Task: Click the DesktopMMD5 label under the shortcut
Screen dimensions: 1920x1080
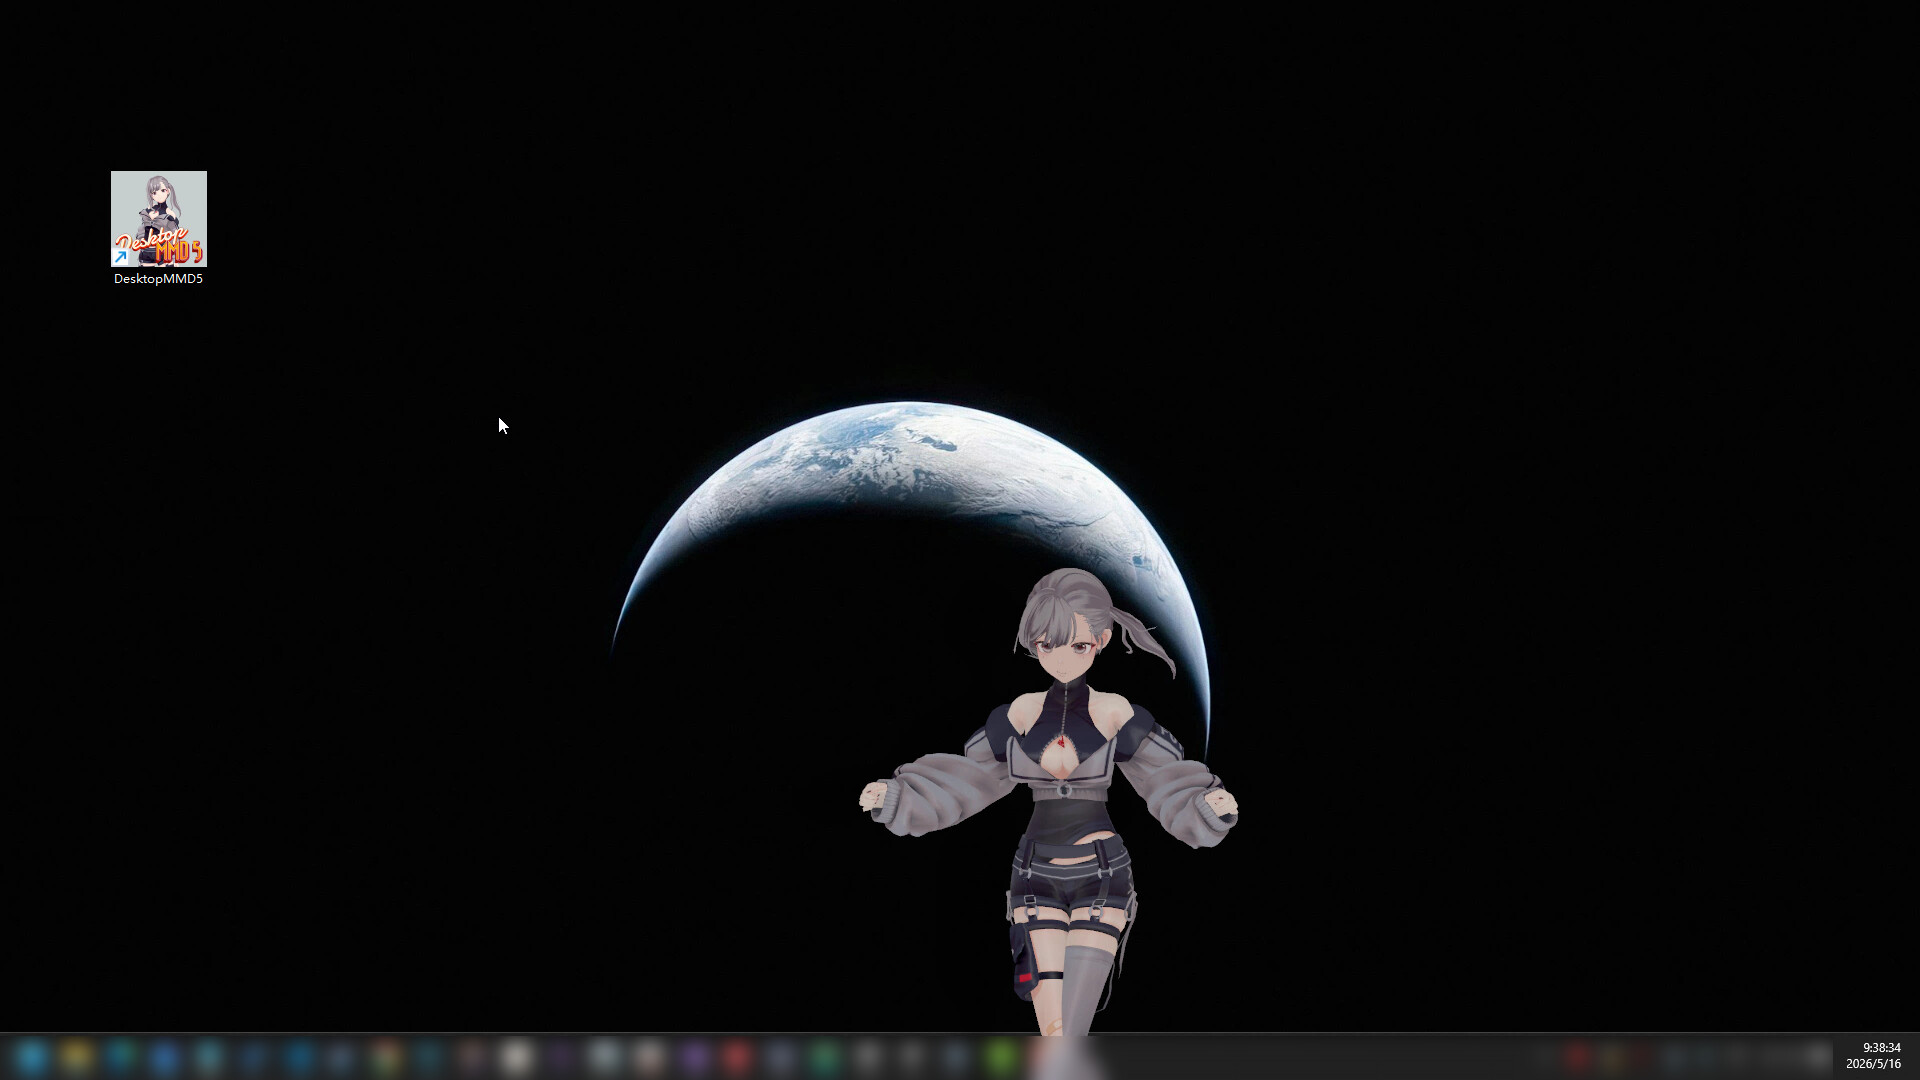Action: click(158, 279)
